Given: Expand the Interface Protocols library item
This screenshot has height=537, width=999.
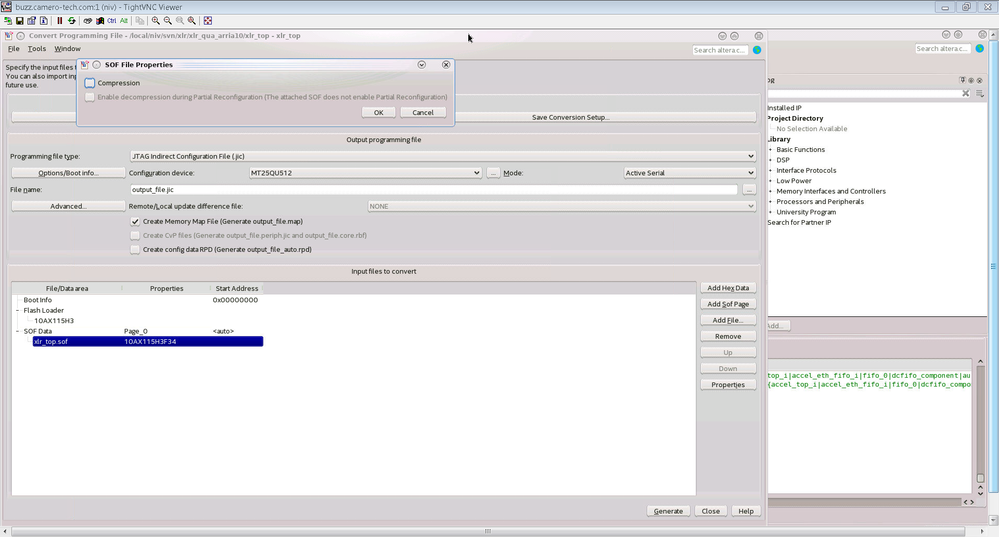Looking at the screenshot, I should click(771, 171).
